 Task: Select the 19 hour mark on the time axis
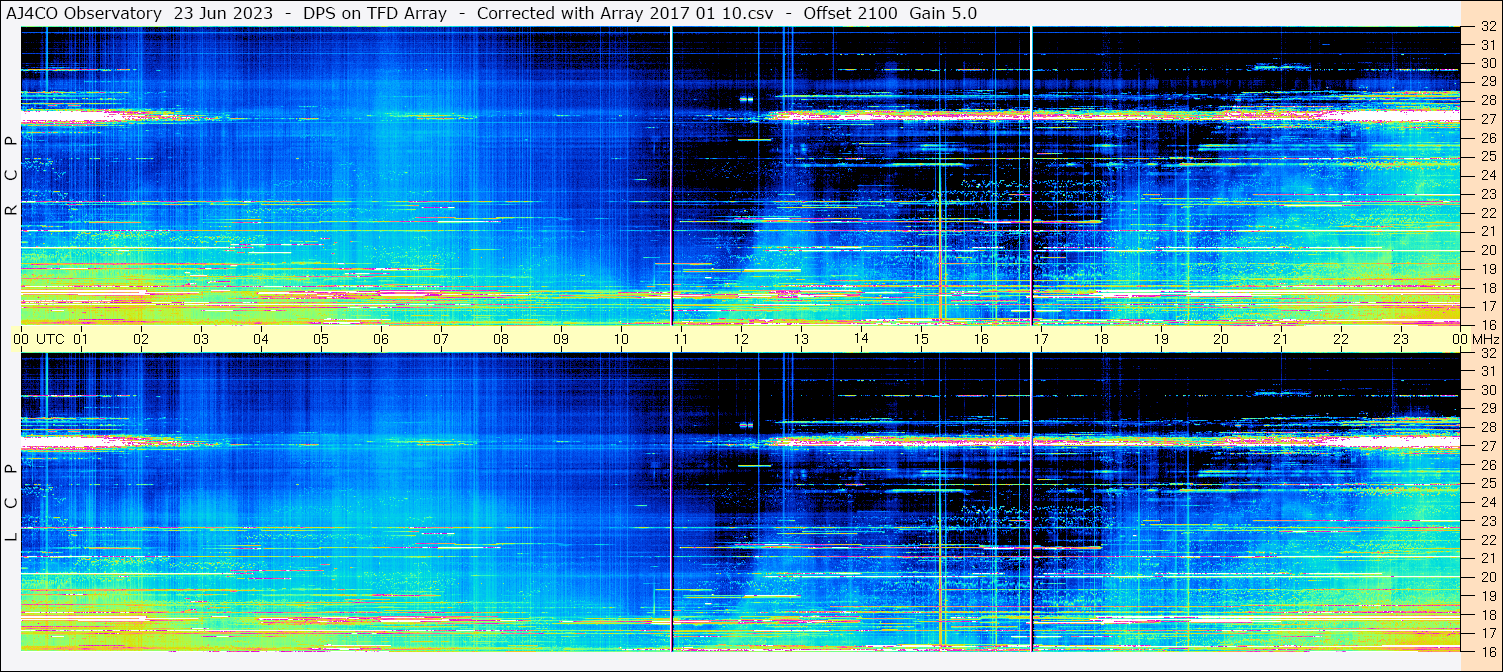point(1161,339)
